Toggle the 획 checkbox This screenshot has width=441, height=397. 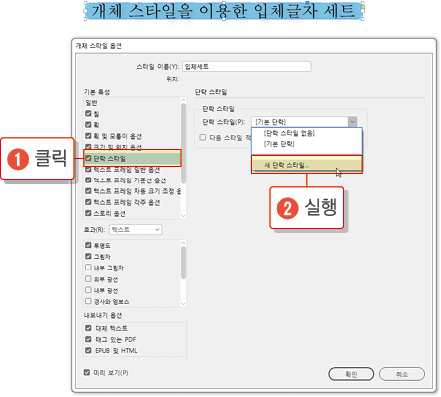click(x=88, y=125)
